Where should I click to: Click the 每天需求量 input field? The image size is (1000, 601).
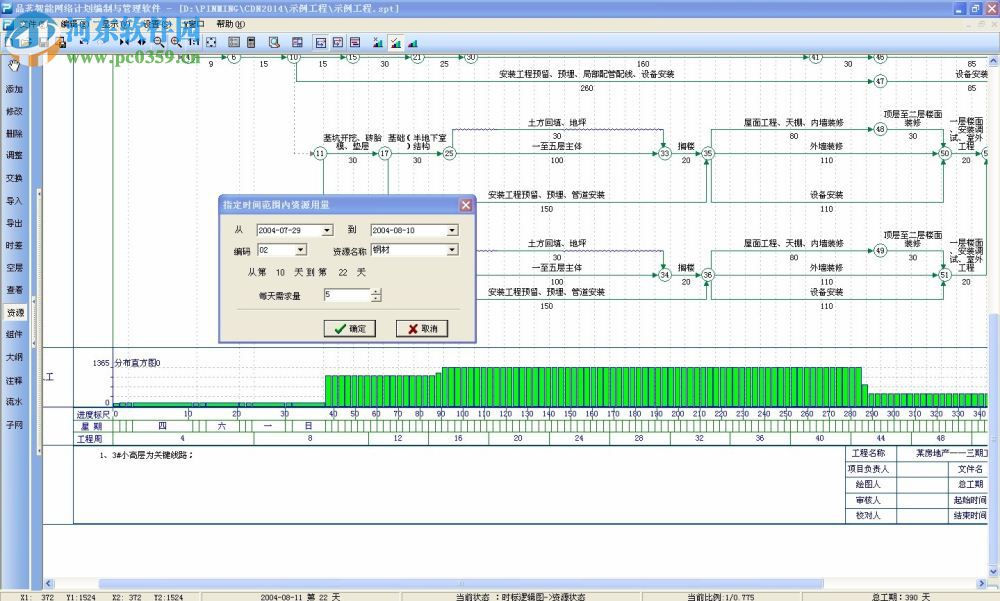(345, 295)
